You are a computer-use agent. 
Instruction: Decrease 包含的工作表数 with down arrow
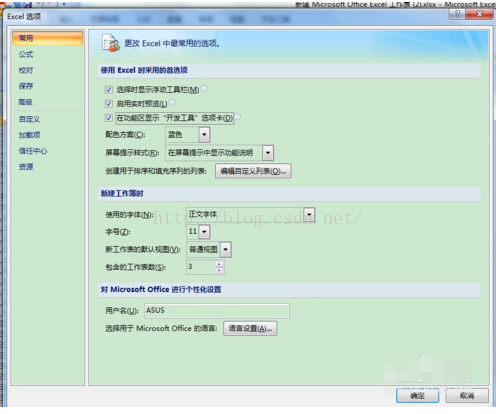(x=219, y=270)
